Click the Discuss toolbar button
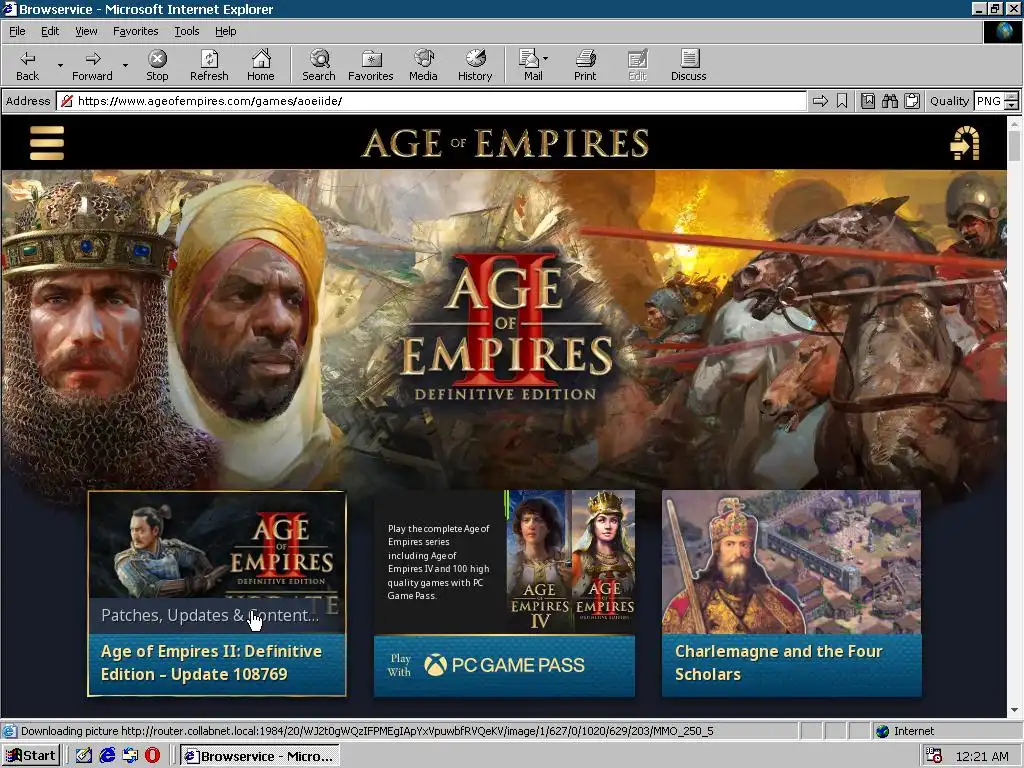Viewport: 1024px width, 768px height. click(688, 65)
